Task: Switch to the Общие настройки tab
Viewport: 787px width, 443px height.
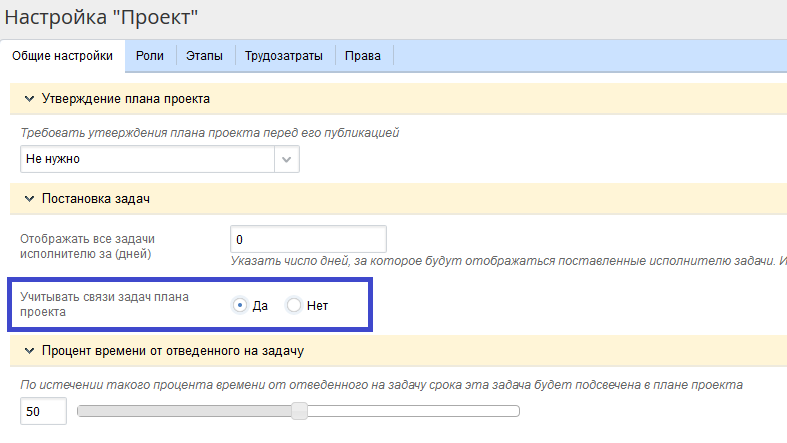Action: 62,56
